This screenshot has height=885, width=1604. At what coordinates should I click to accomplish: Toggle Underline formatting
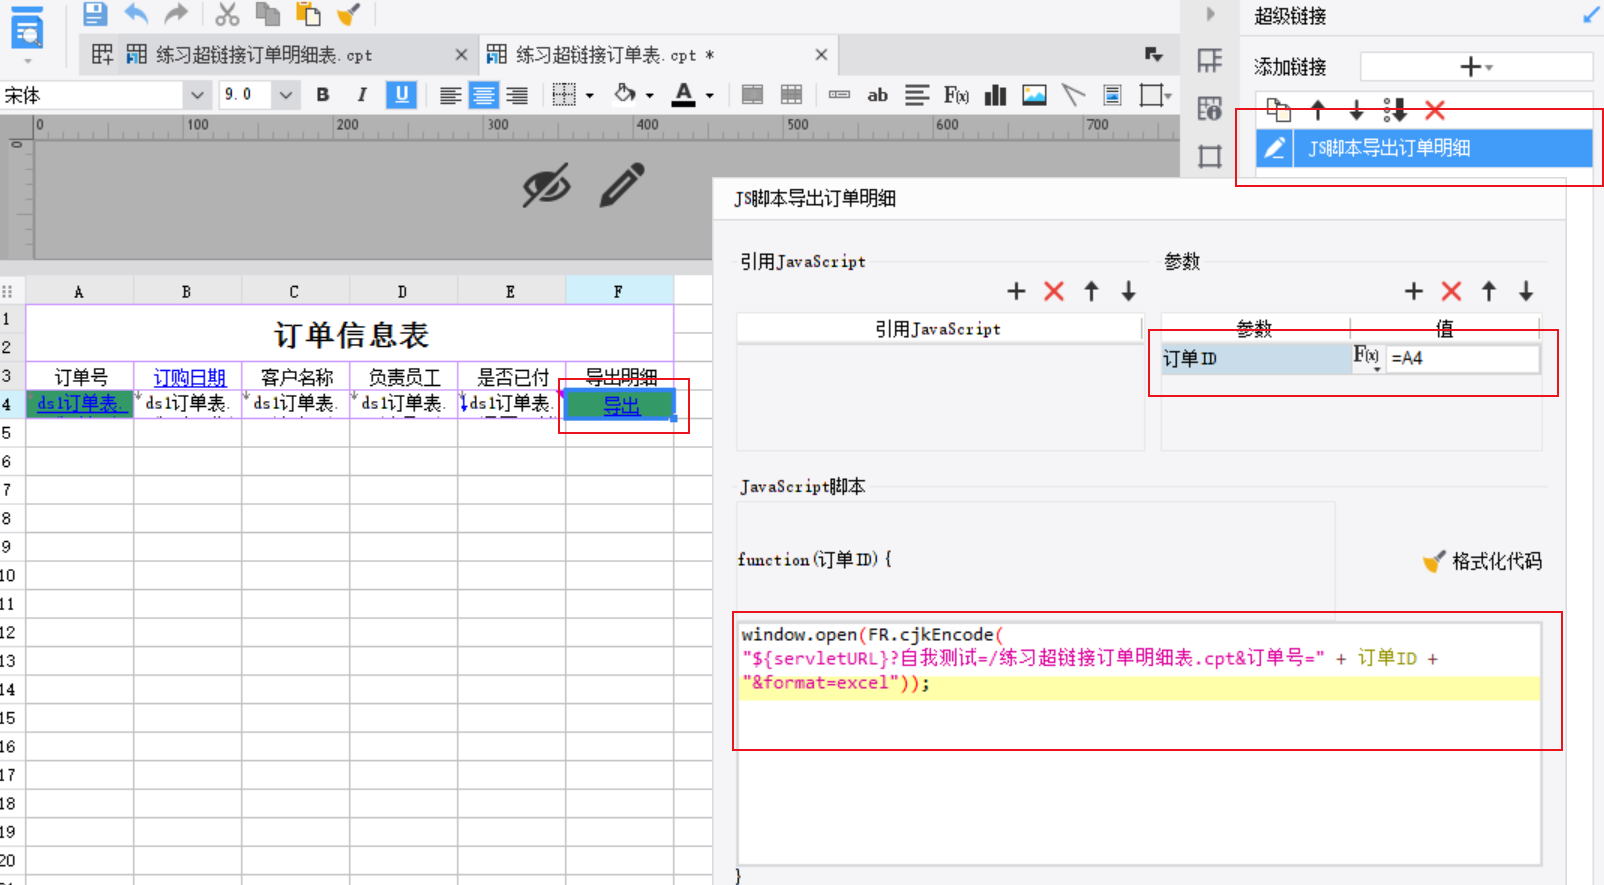[x=401, y=95]
